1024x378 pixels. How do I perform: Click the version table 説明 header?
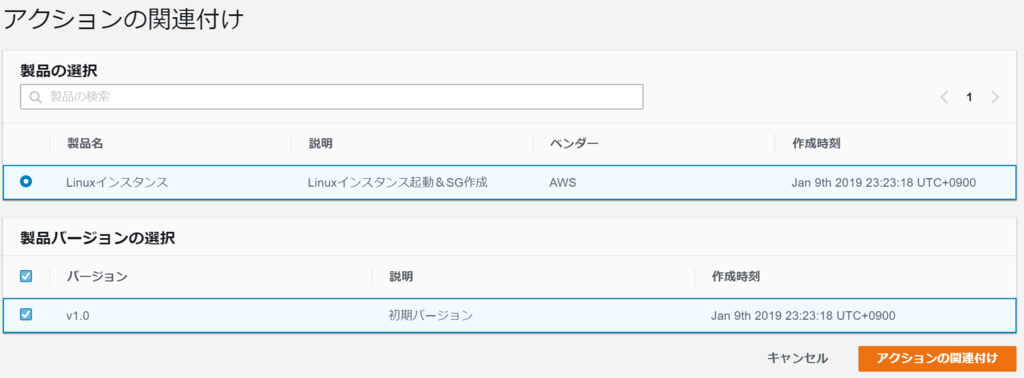coord(401,276)
